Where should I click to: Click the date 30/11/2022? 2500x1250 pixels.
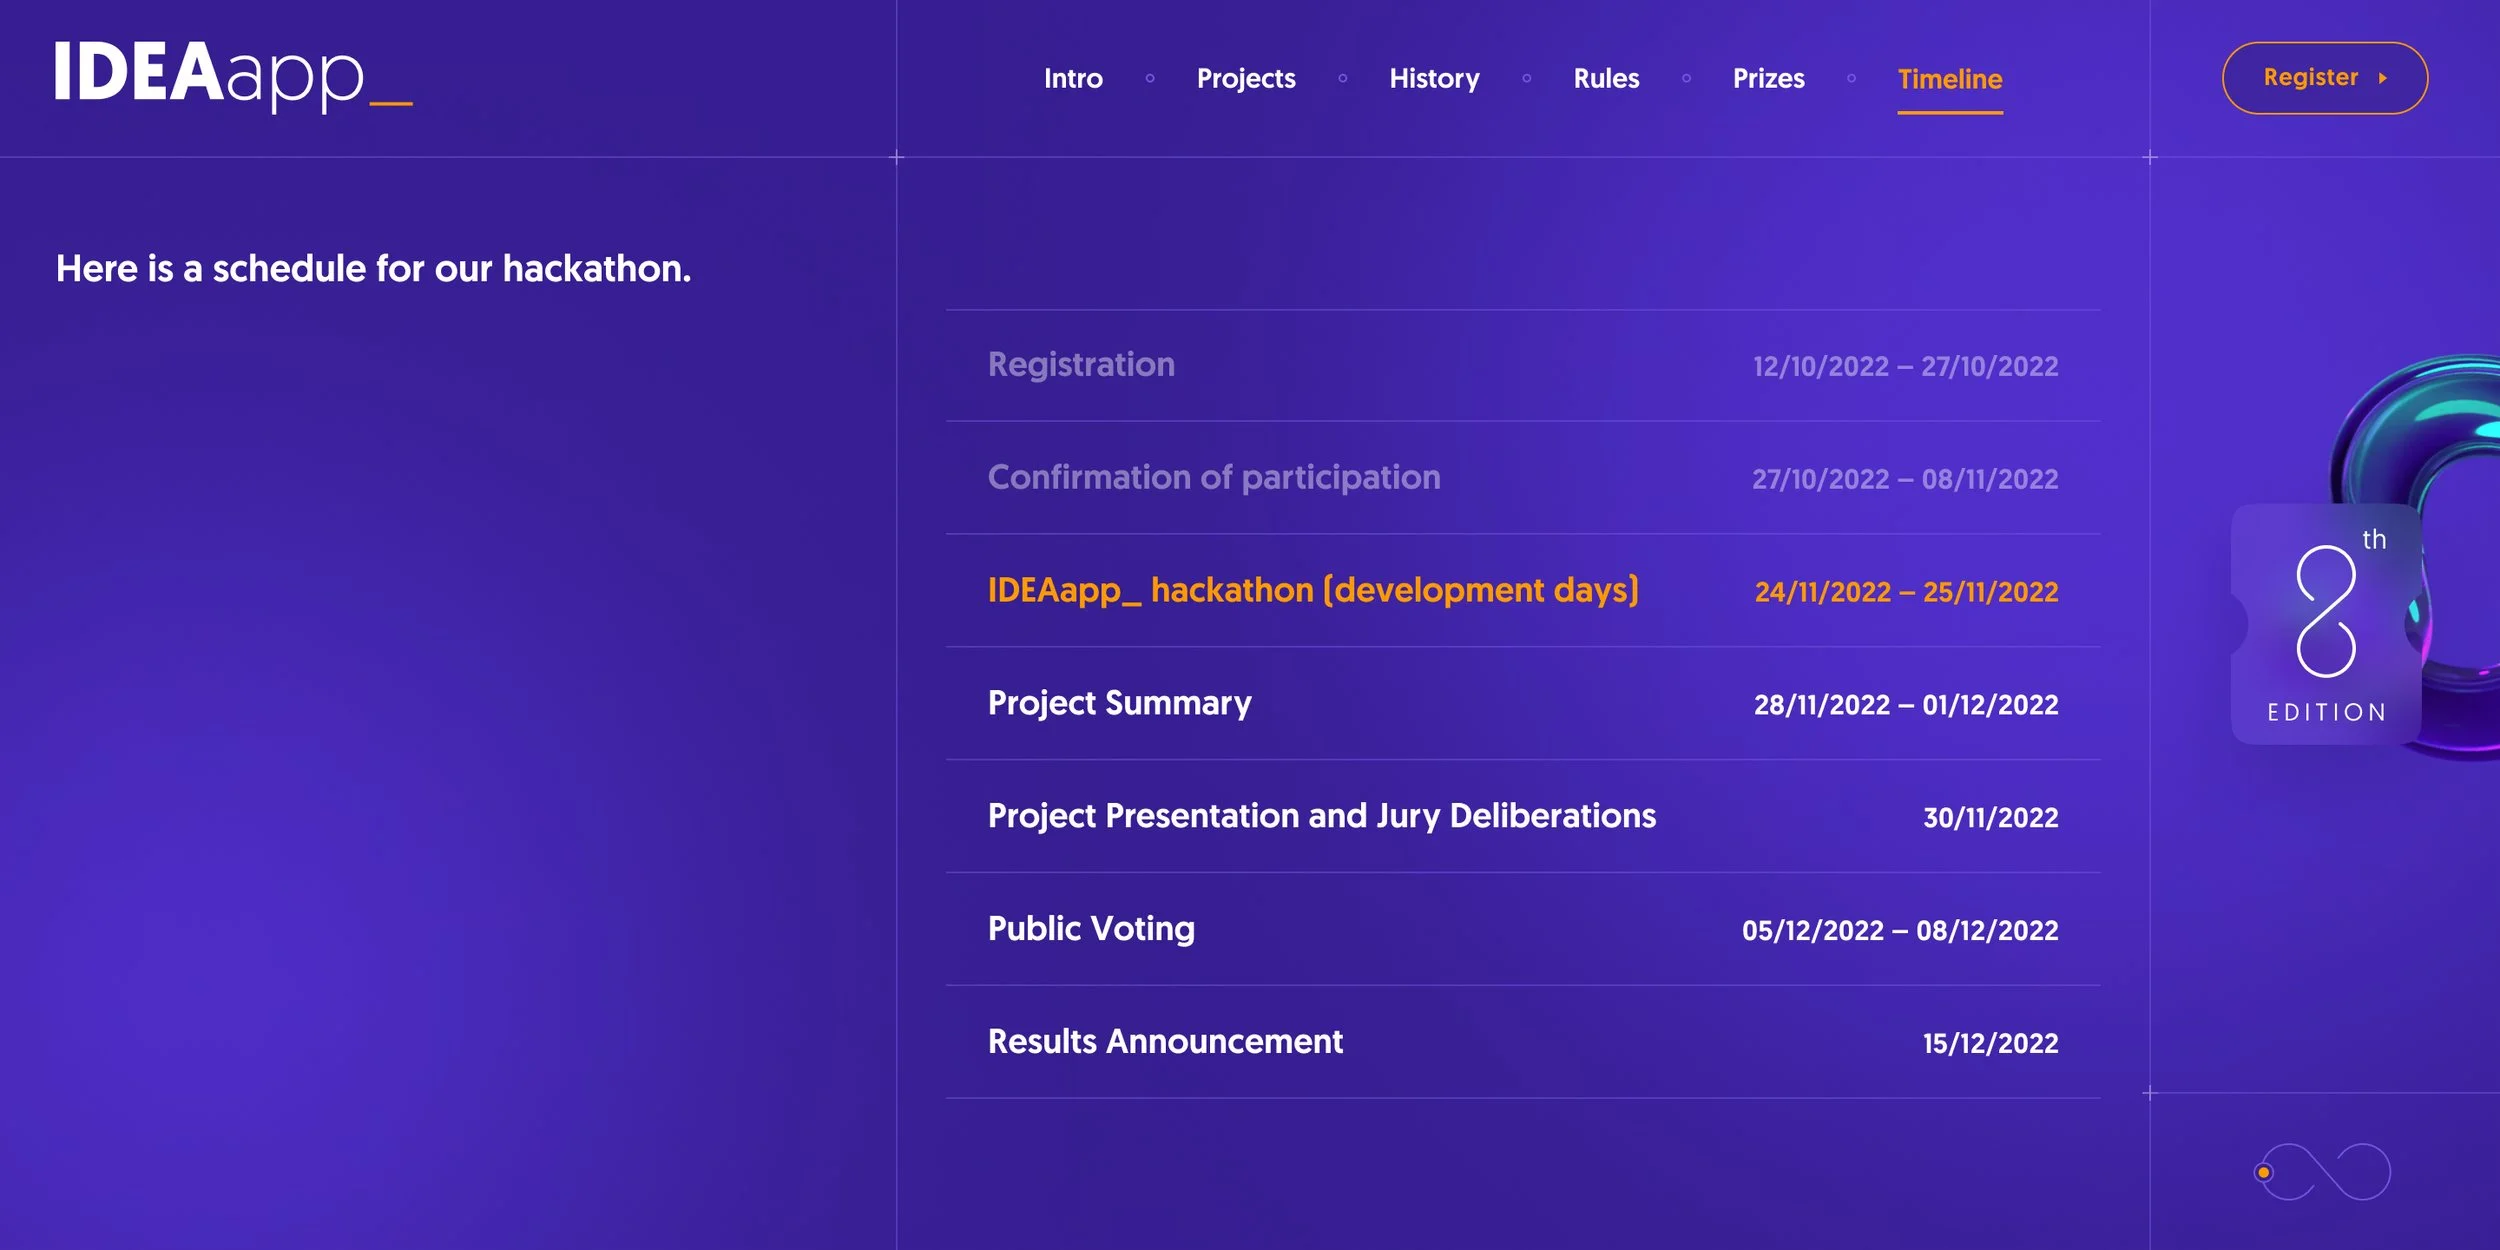[1990, 818]
